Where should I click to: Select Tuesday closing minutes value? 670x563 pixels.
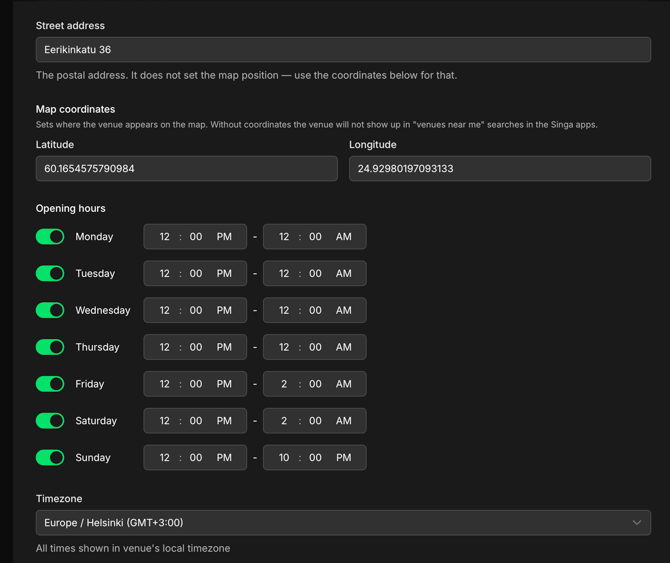pos(315,273)
